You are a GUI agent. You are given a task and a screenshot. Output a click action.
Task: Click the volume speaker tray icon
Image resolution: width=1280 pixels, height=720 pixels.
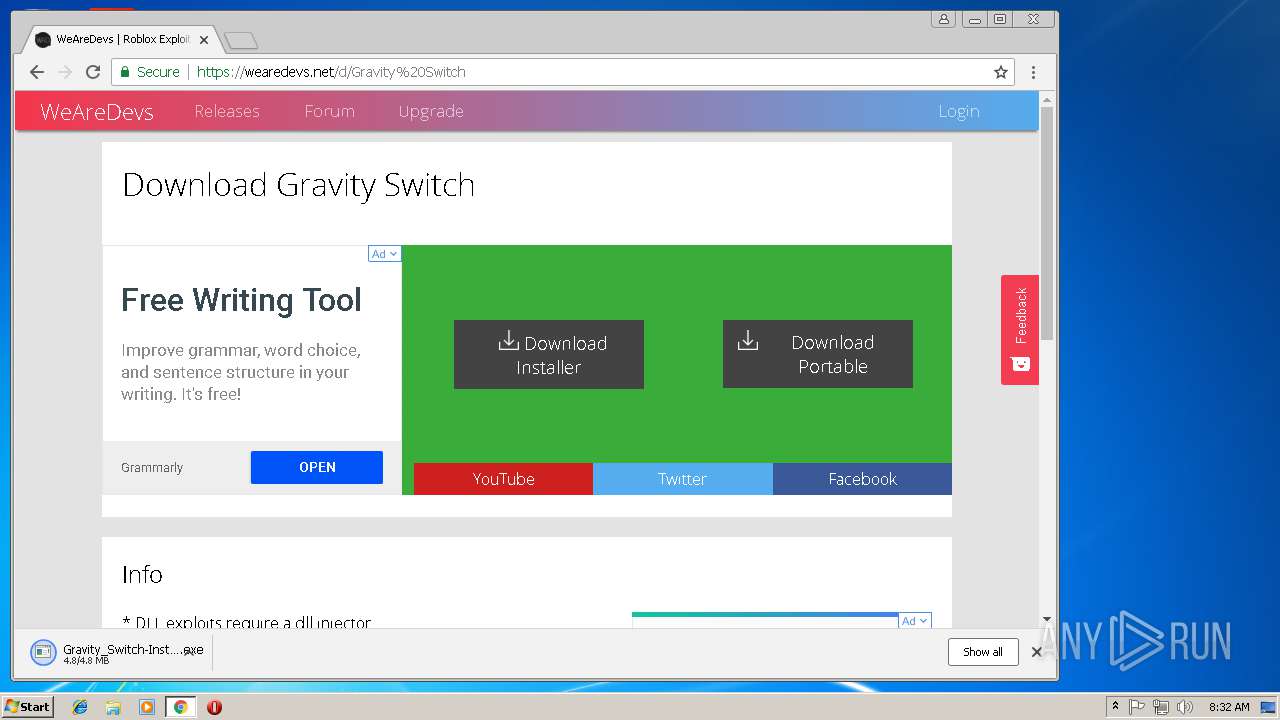1185,707
